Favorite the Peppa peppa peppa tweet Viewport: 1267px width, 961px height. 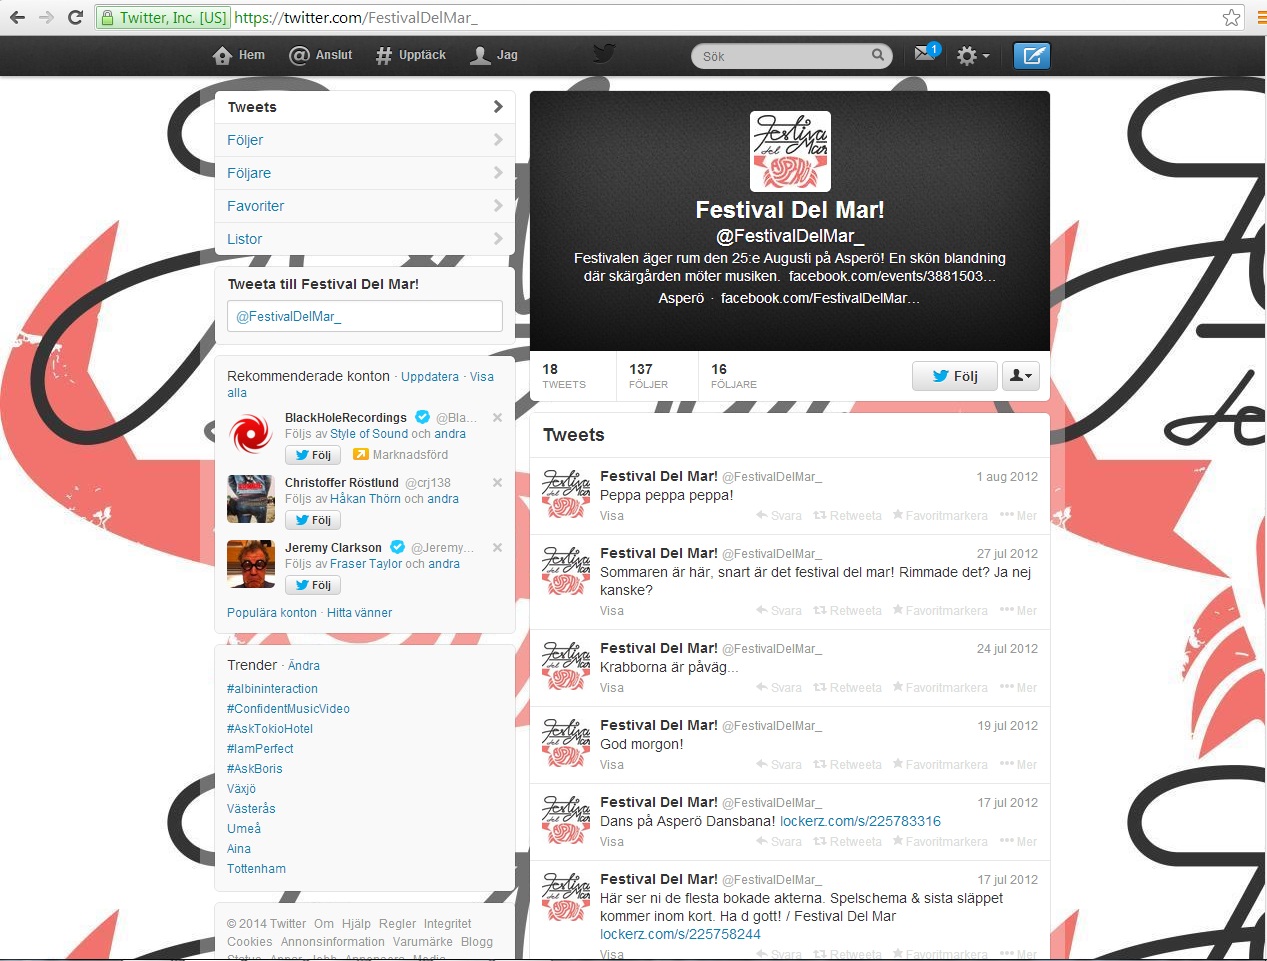click(940, 516)
